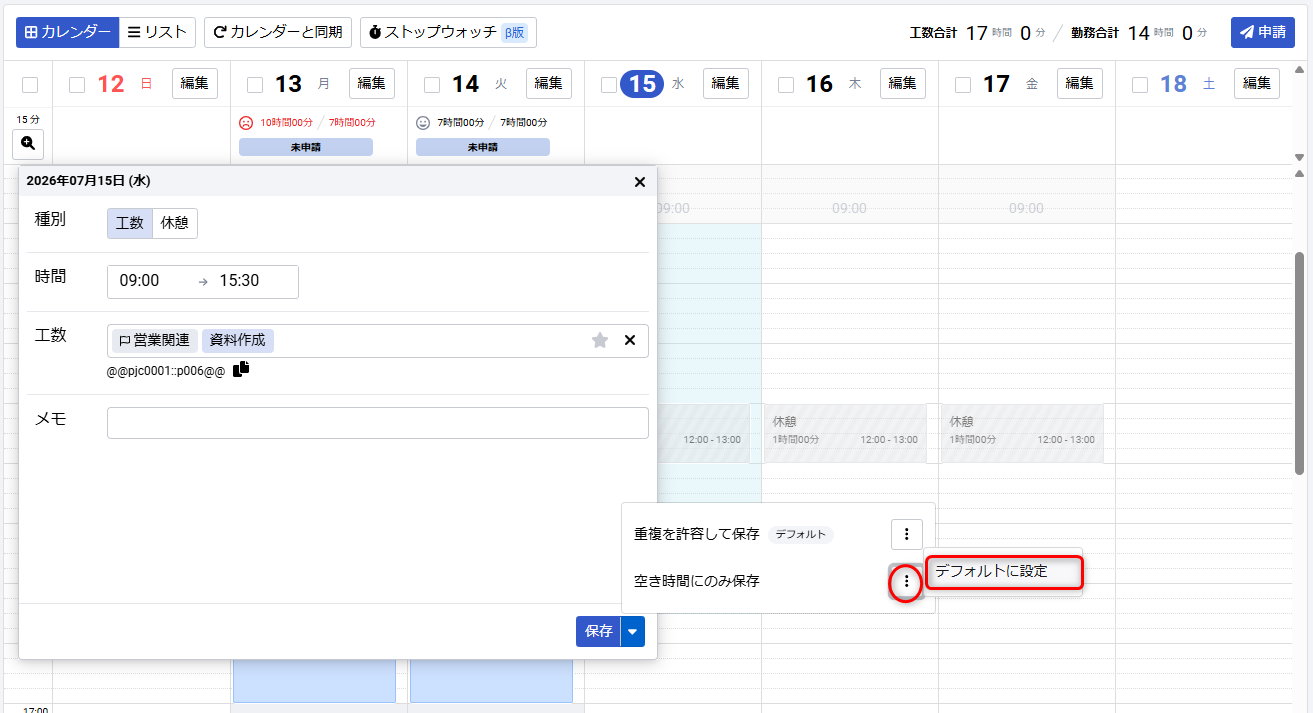The height and width of the screenshot is (713, 1313).
Task: Switch to the リスト view tab
Action: (x=157, y=32)
